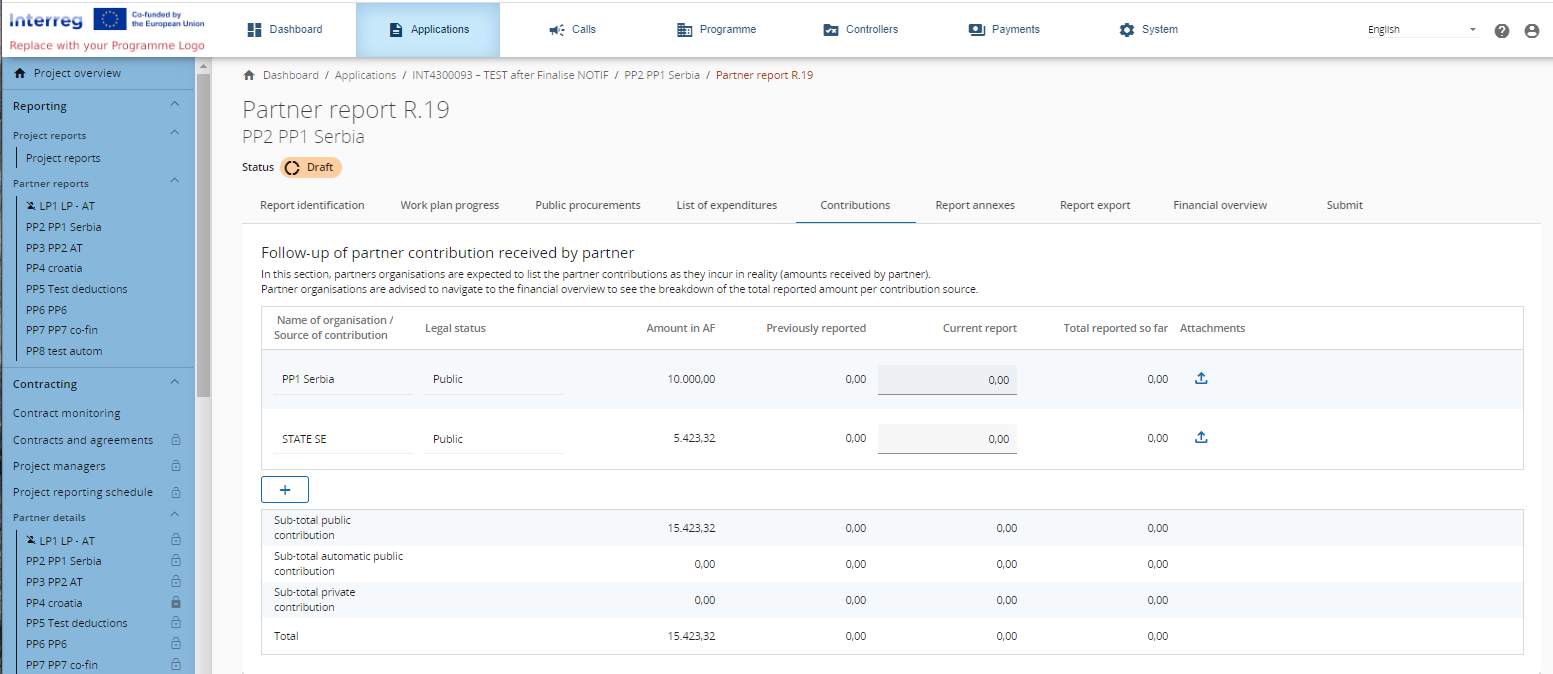Click the Current report field for STATE SE
This screenshot has height=674, width=1553.
947,438
